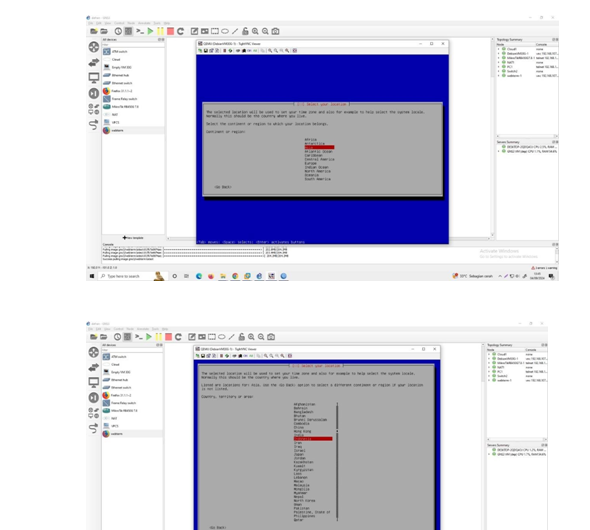
Task: Click Windows Start button on taskbar
Action: pyautogui.click(x=92, y=276)
